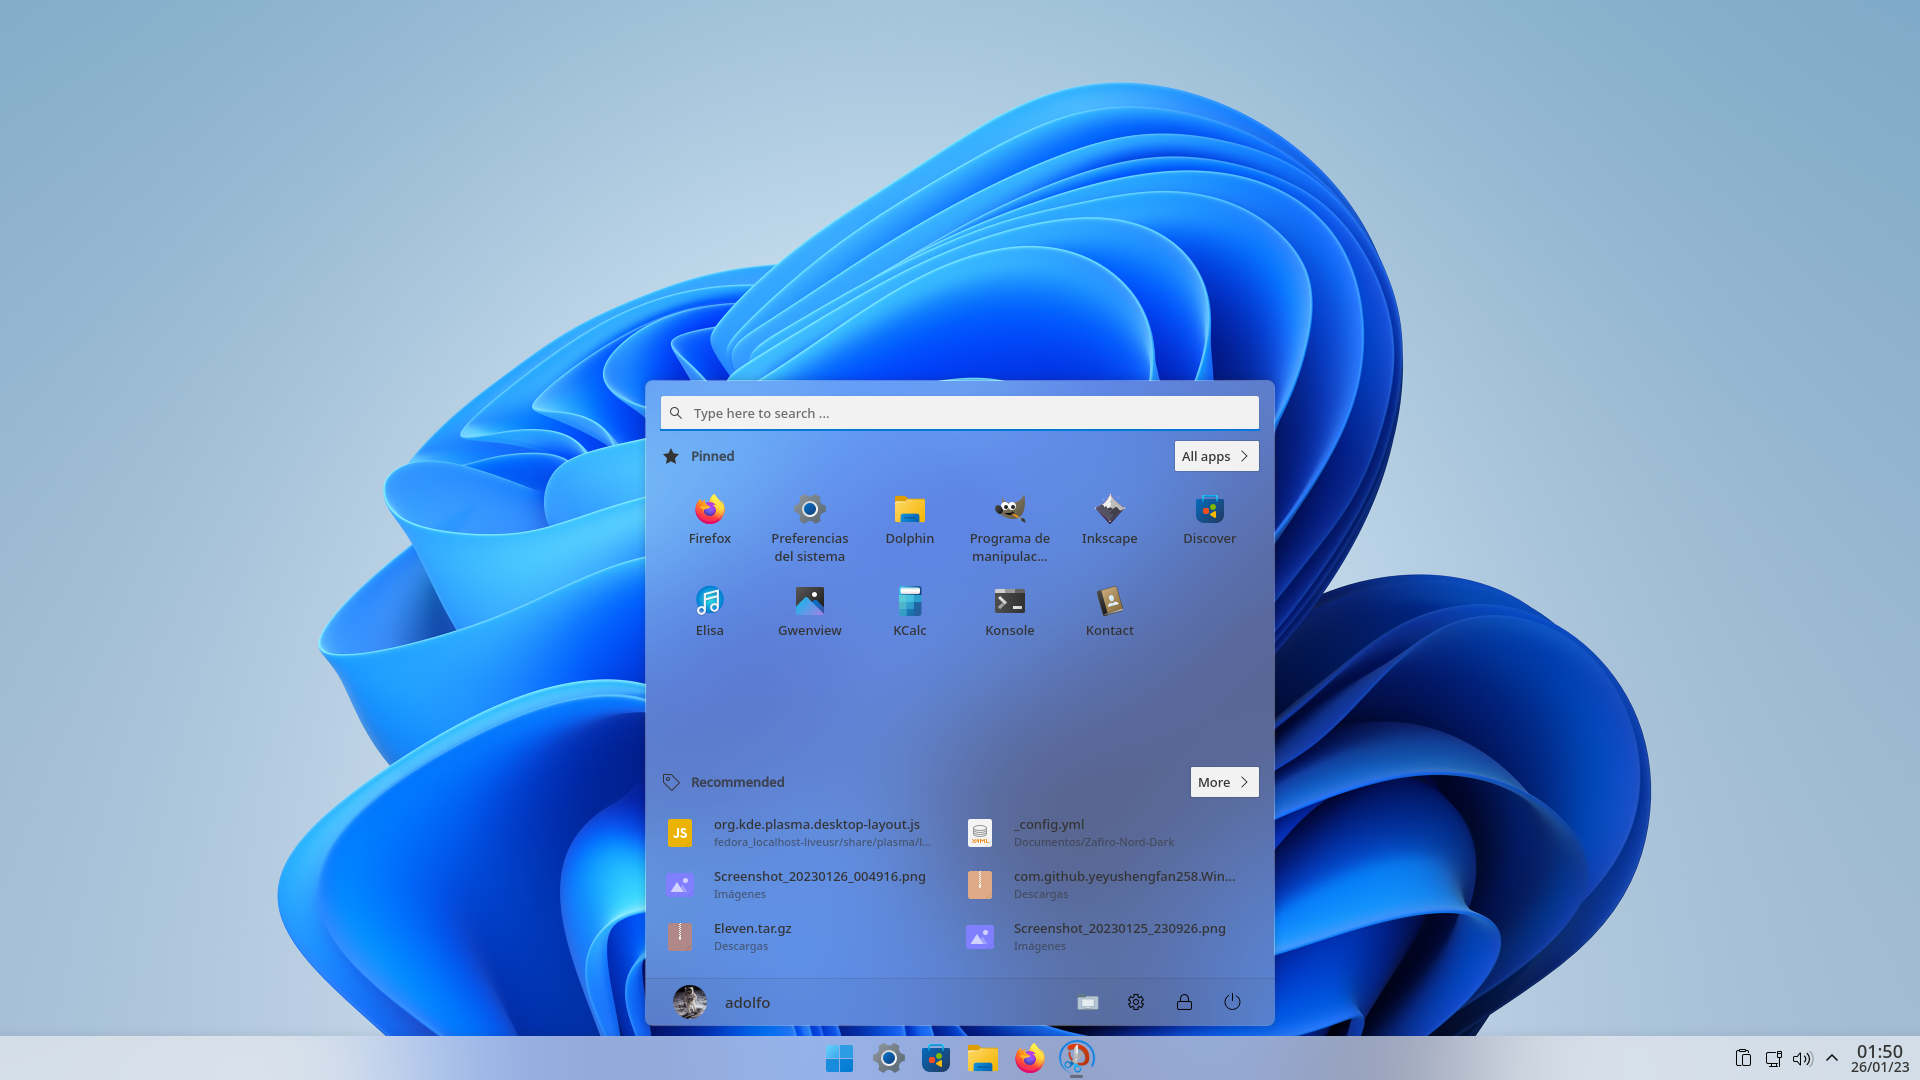The height and width of the screenshot is (1080, 1920).
Task: Click the Start menu button on taskbar
Action: [839, 1058]
